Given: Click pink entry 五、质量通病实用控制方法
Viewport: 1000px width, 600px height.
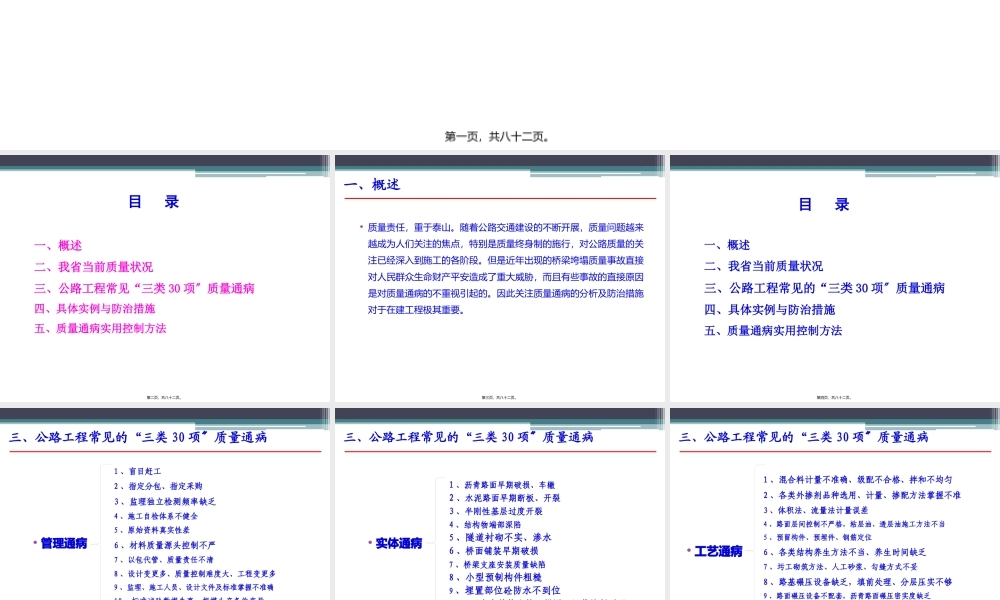Looking at the screenshot, I should coord(100,328).
